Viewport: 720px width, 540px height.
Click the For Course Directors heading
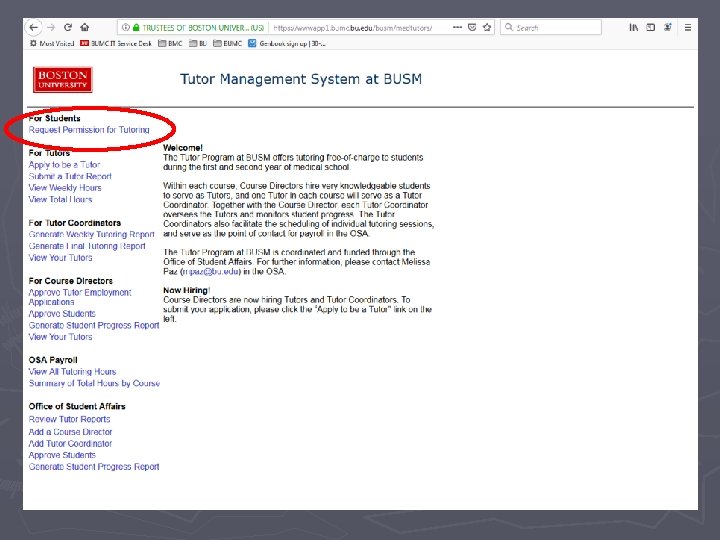70,281
